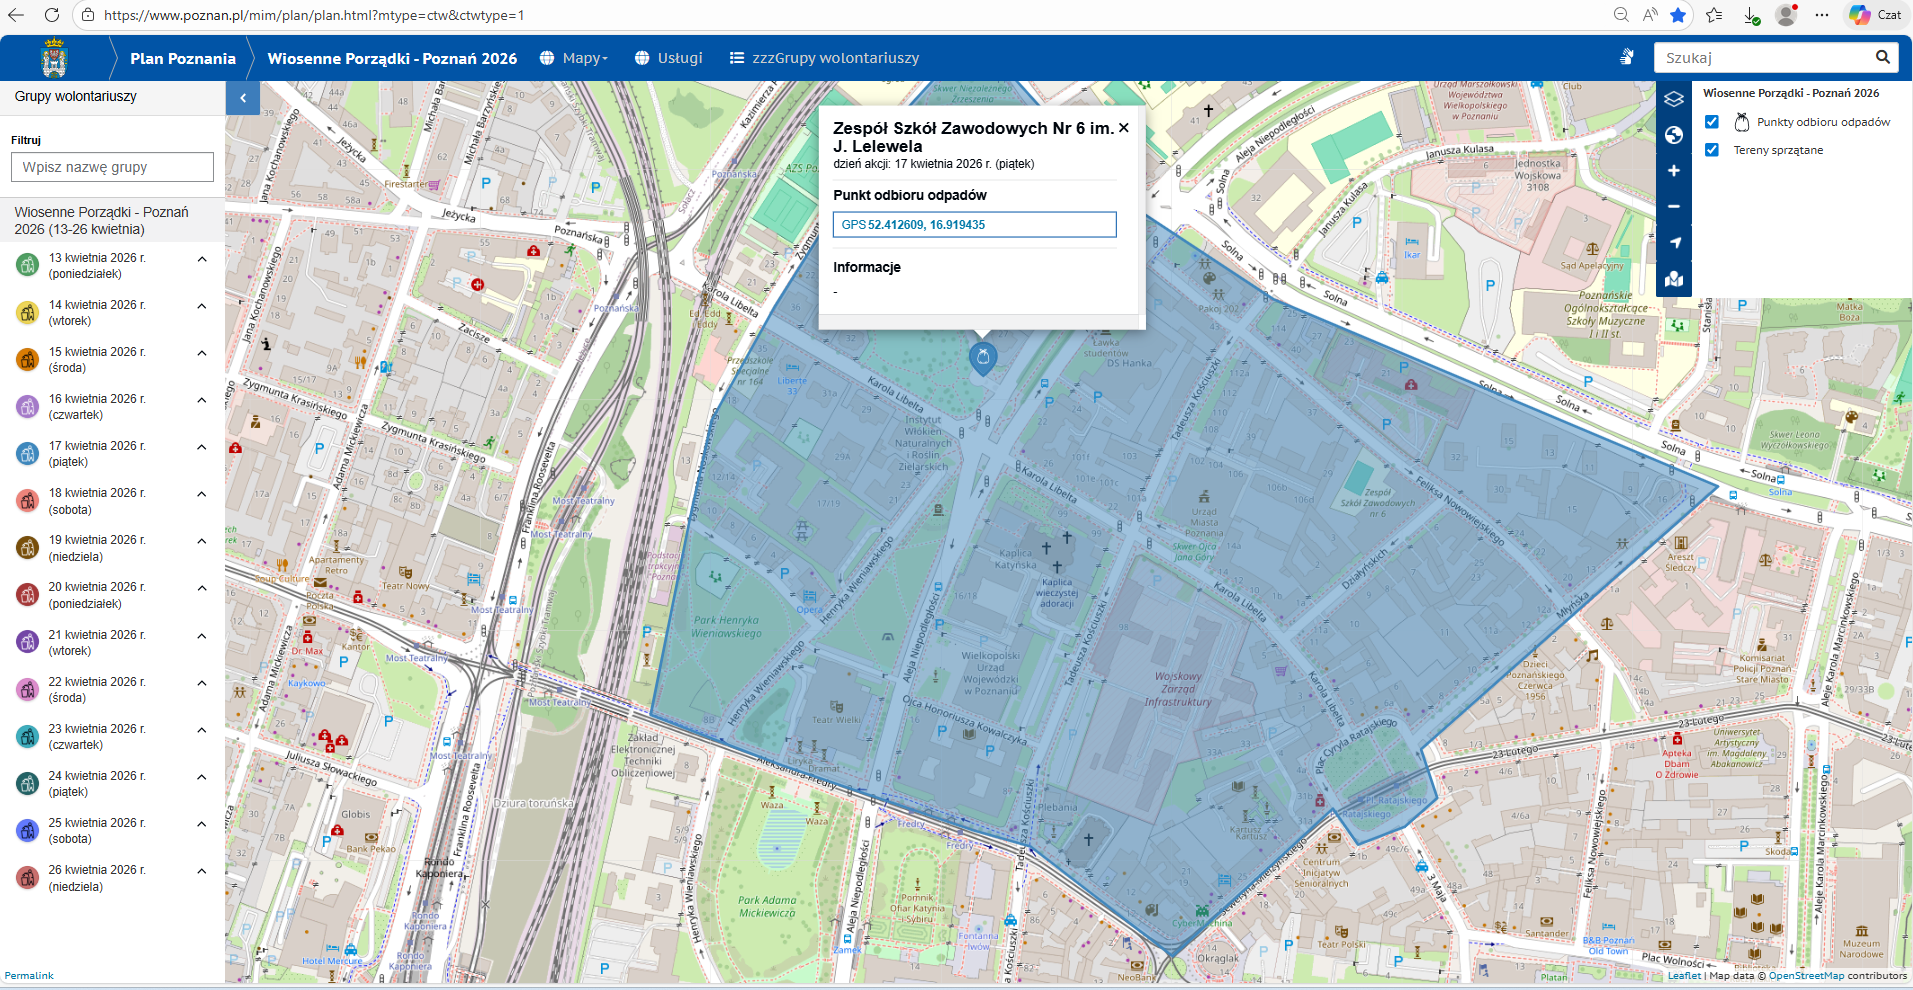Click the sign language hands icon

[x=1627, y=58]
